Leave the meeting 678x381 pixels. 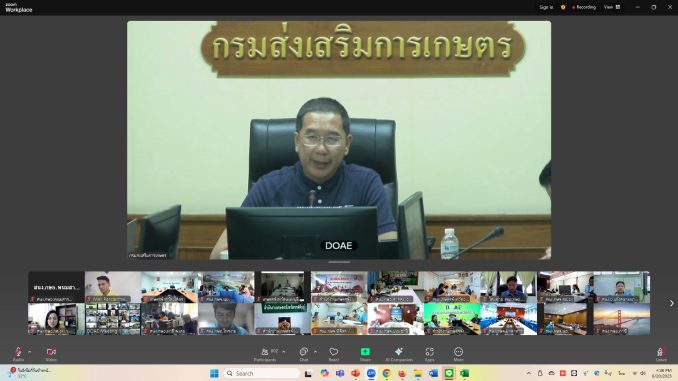[x=661, y=354]
